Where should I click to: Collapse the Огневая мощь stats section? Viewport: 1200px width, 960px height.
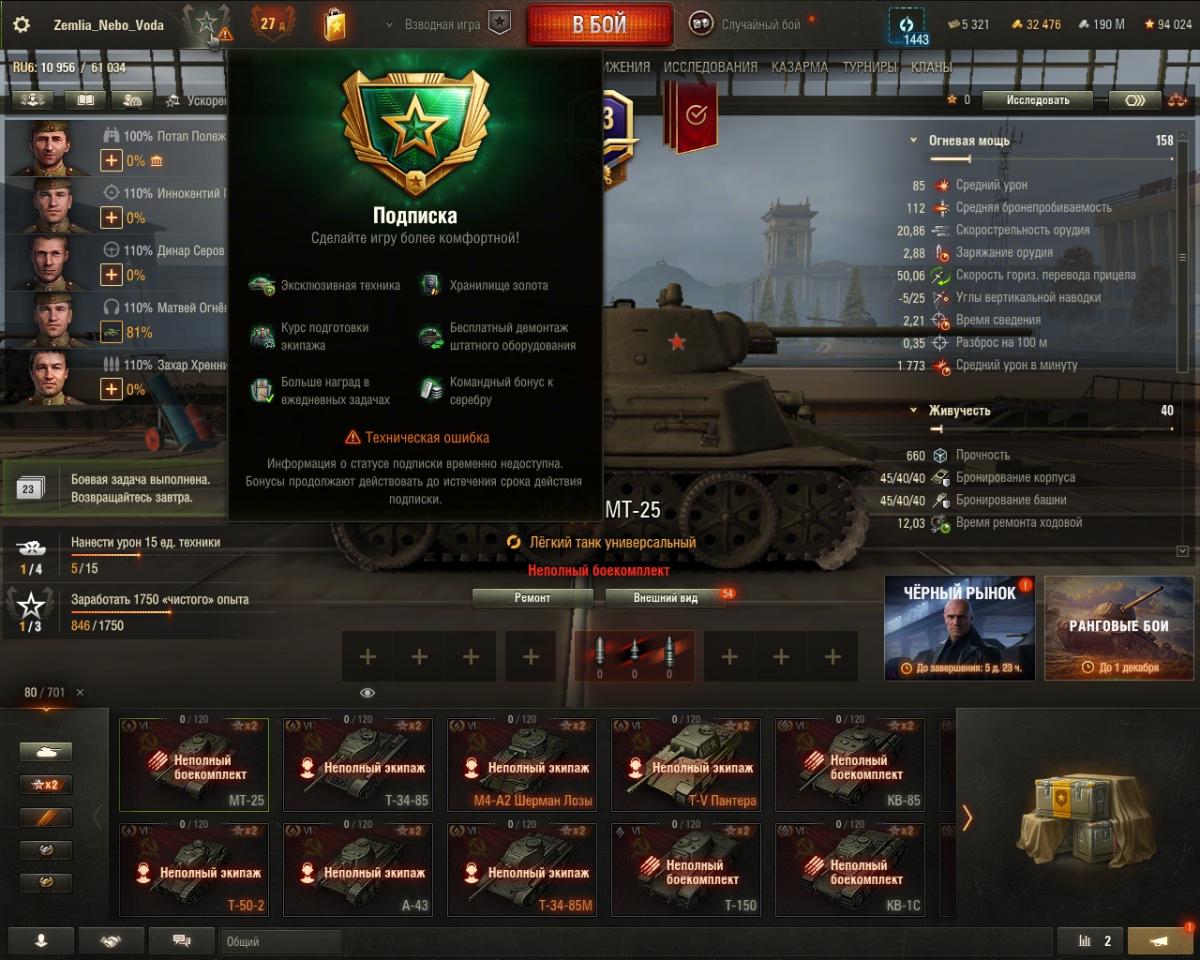pos(913,141)
